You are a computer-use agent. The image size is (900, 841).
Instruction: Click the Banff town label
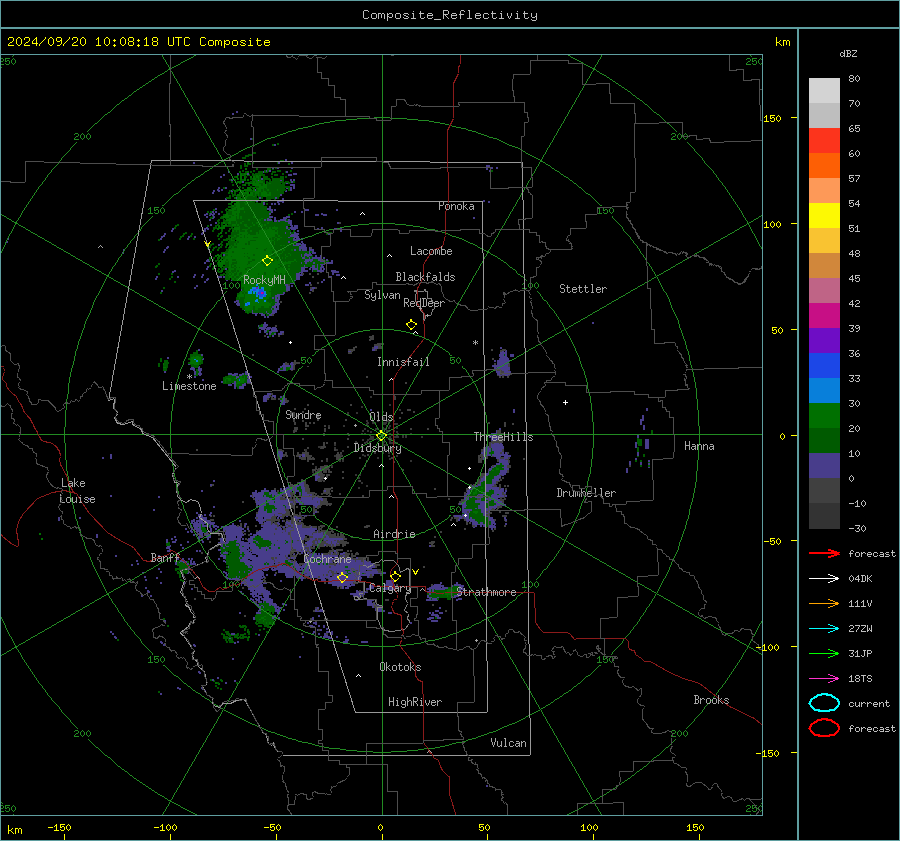pos(165,557)
